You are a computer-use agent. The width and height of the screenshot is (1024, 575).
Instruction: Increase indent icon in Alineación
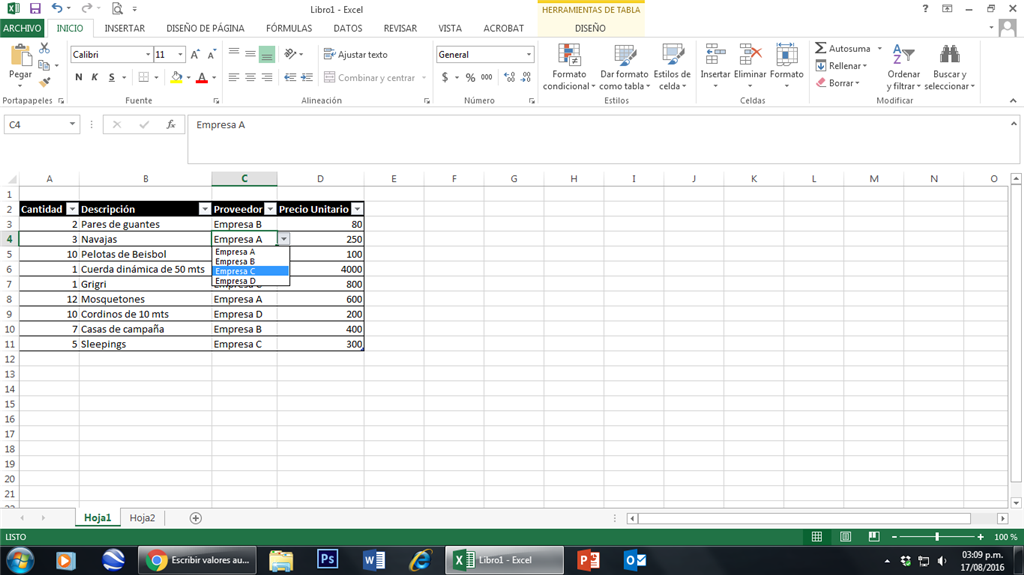[307, 77]
